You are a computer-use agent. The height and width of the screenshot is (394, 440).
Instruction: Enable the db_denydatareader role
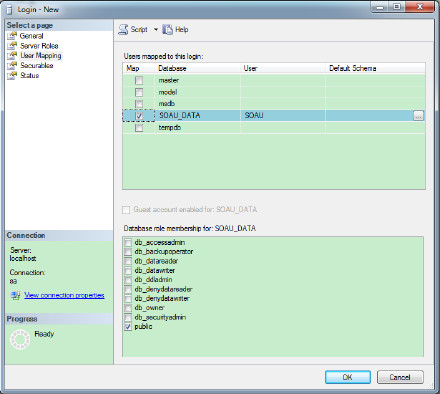(128, 289)
